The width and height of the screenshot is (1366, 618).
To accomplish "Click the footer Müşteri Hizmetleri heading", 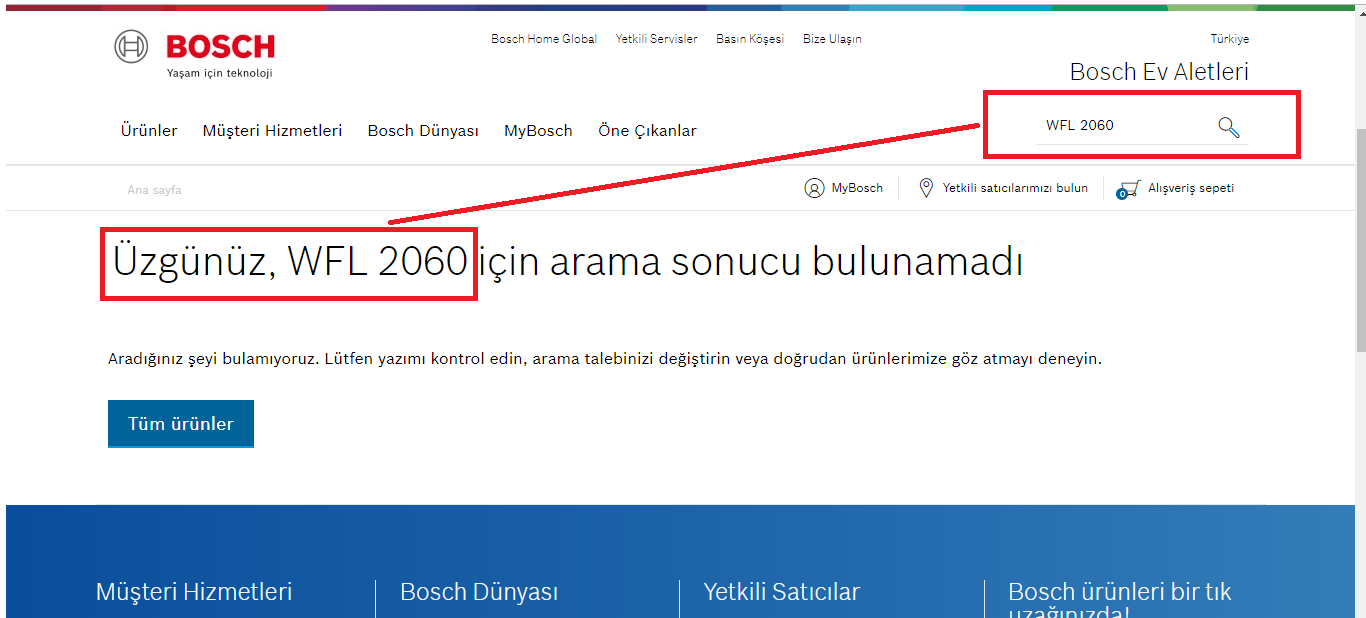I will (x=194, y=592).
